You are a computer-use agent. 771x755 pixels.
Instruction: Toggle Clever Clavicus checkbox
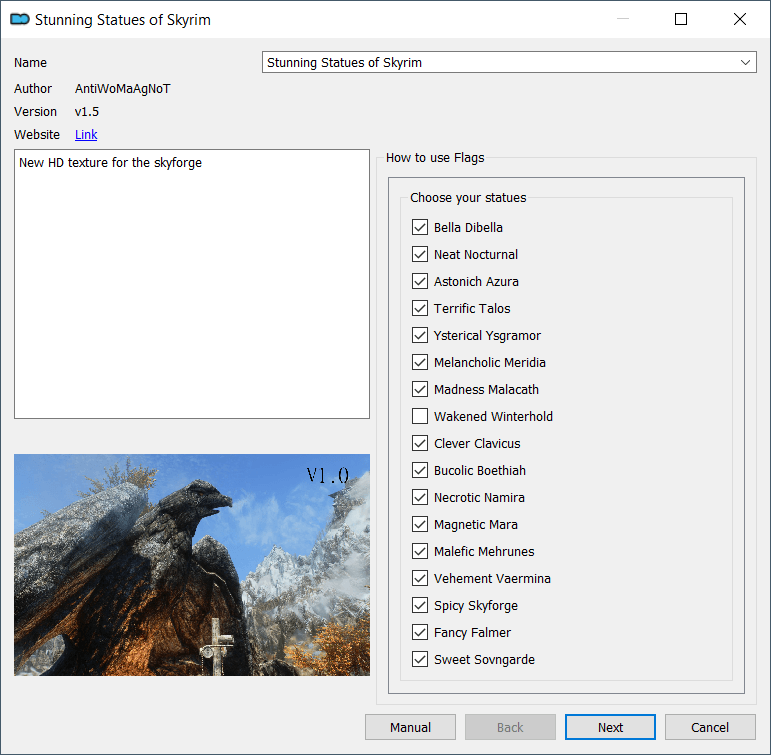419,443
